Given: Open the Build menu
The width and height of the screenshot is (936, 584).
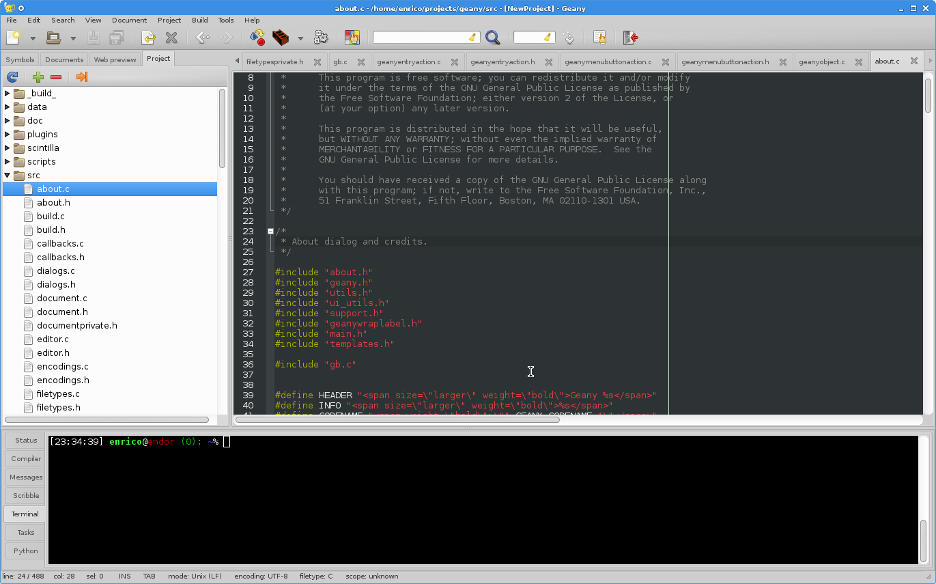Looking at the screenshot, I should click(x=199, y=20).
